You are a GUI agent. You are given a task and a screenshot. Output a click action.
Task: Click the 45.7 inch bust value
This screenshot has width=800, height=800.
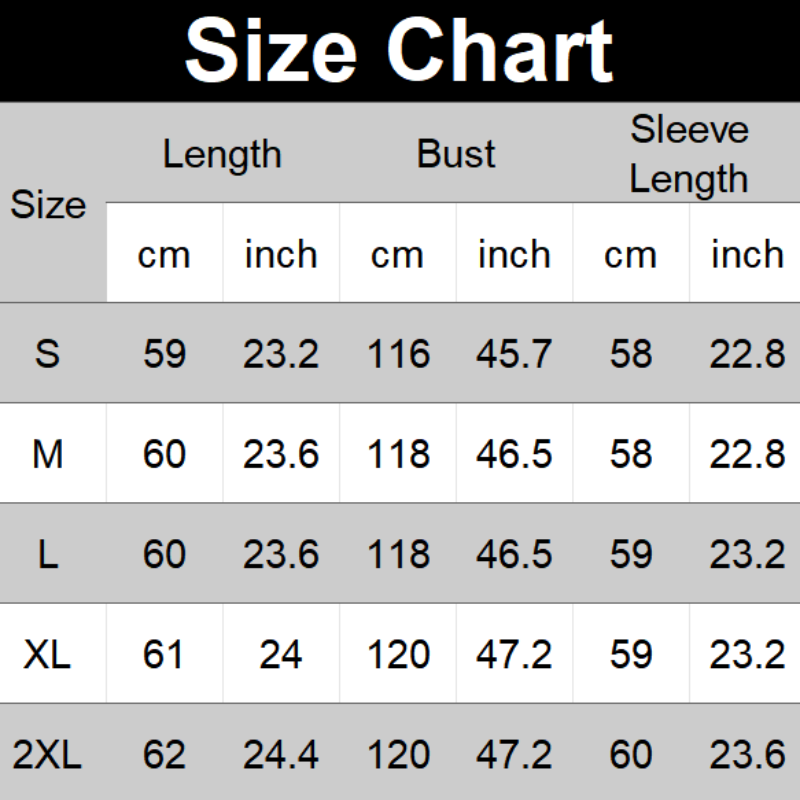tap(514, 354)
